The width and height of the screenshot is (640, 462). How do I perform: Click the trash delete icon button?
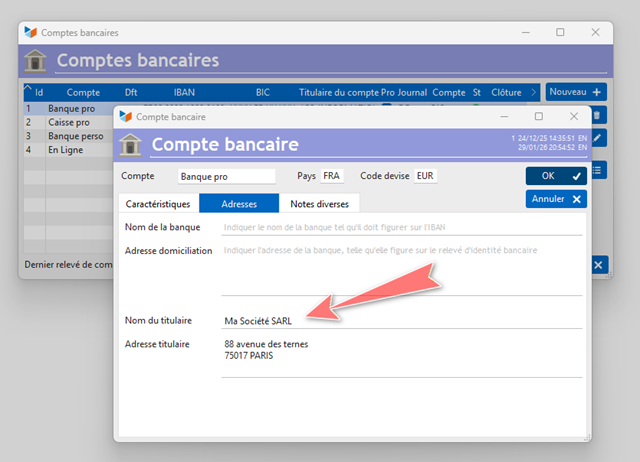click(x=599, y=115)
